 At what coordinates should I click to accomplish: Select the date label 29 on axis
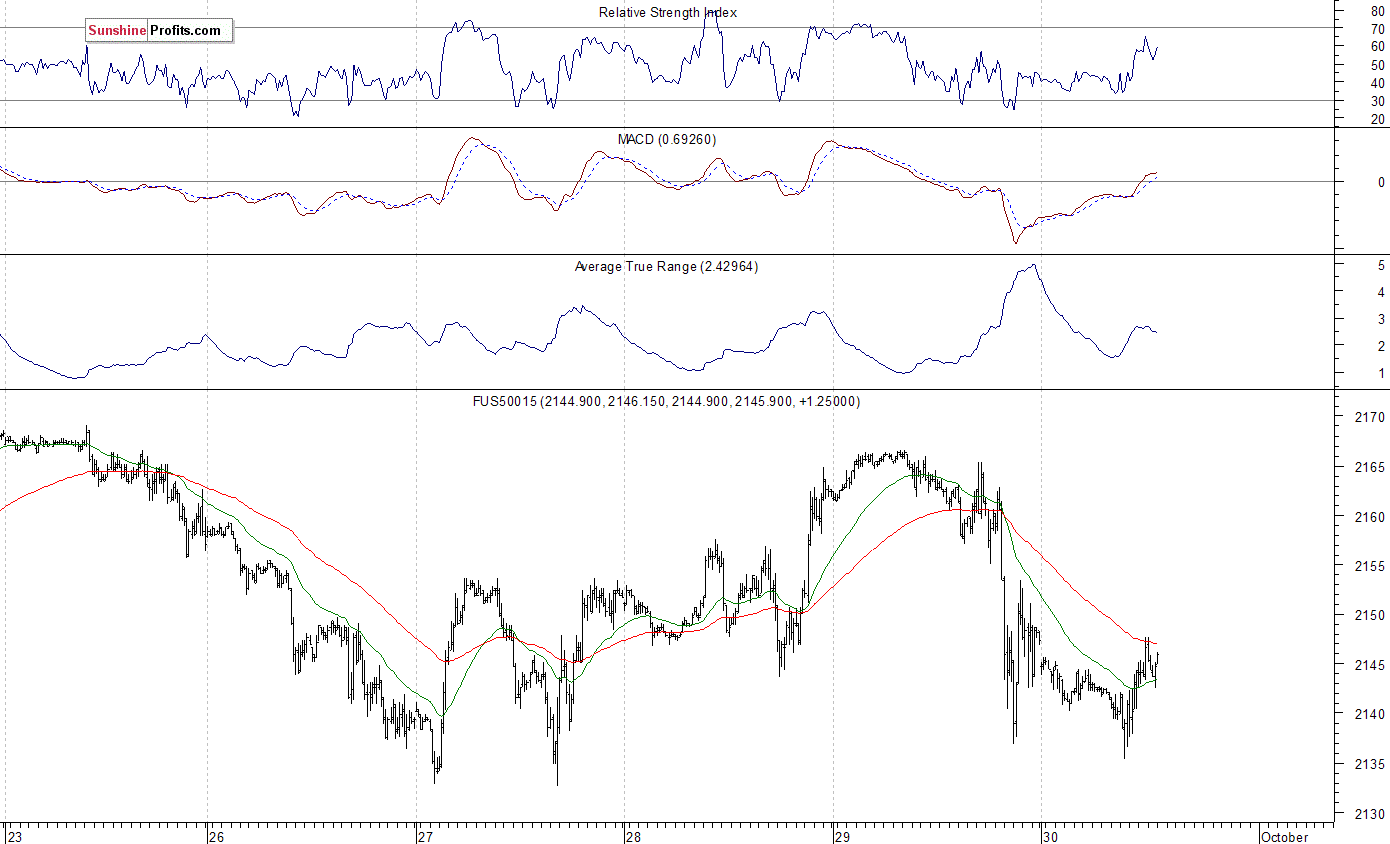click(x=845, y=836)
